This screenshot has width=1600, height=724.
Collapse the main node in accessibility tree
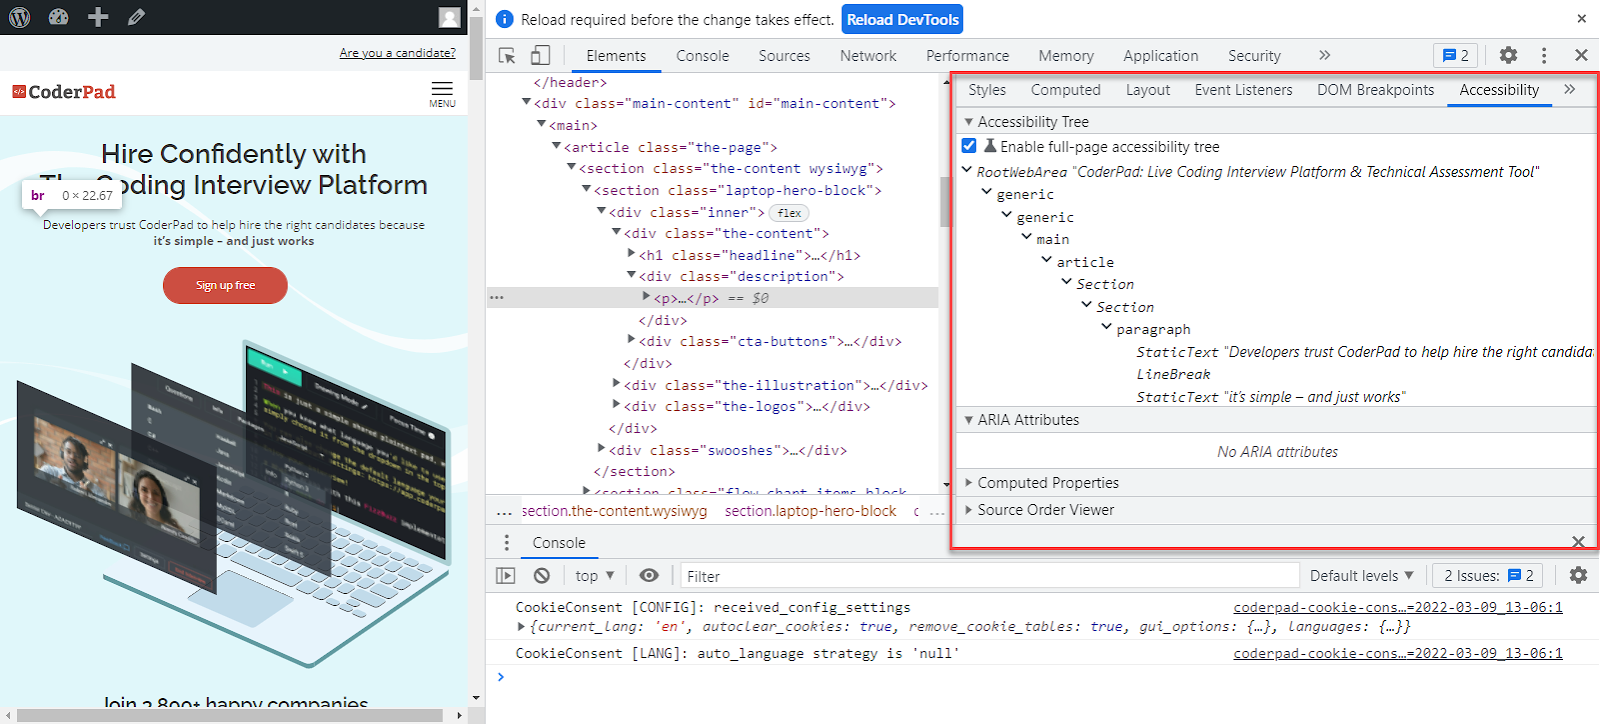click(x=1027, y=237)
